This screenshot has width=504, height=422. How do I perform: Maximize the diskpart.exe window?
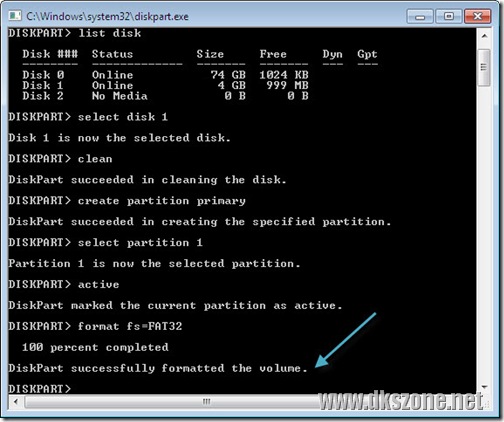[449, 16]
